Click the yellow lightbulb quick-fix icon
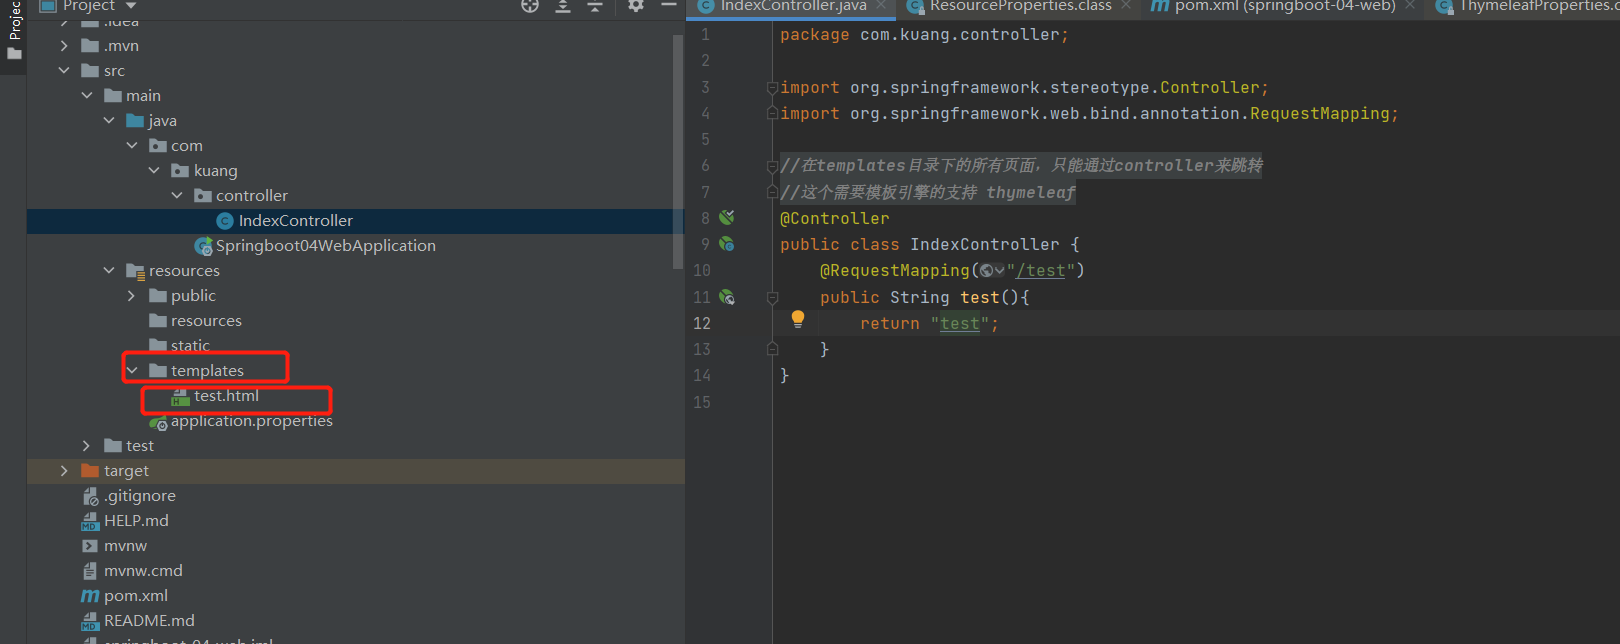Image resolution: width=1620 pixels, height=644 pixels. [x=798, y=319]
